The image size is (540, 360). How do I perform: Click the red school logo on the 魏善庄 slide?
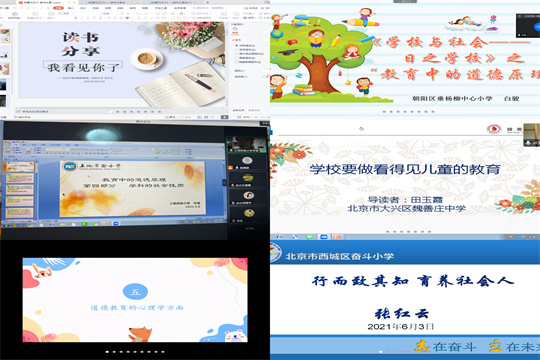(494, 129)
